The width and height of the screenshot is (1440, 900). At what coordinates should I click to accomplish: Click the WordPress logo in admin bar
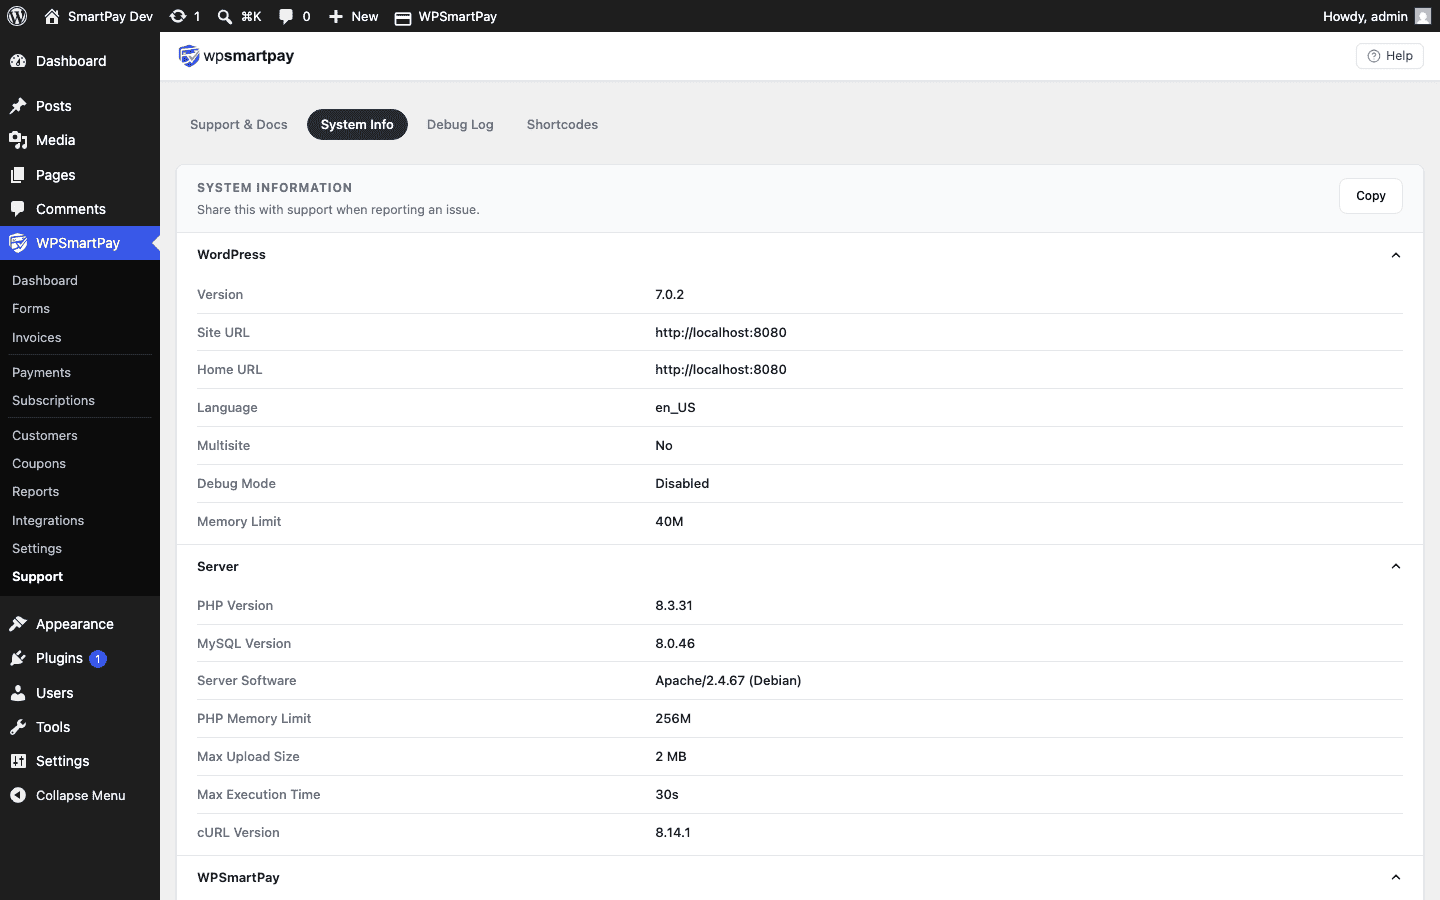[17, 16]
